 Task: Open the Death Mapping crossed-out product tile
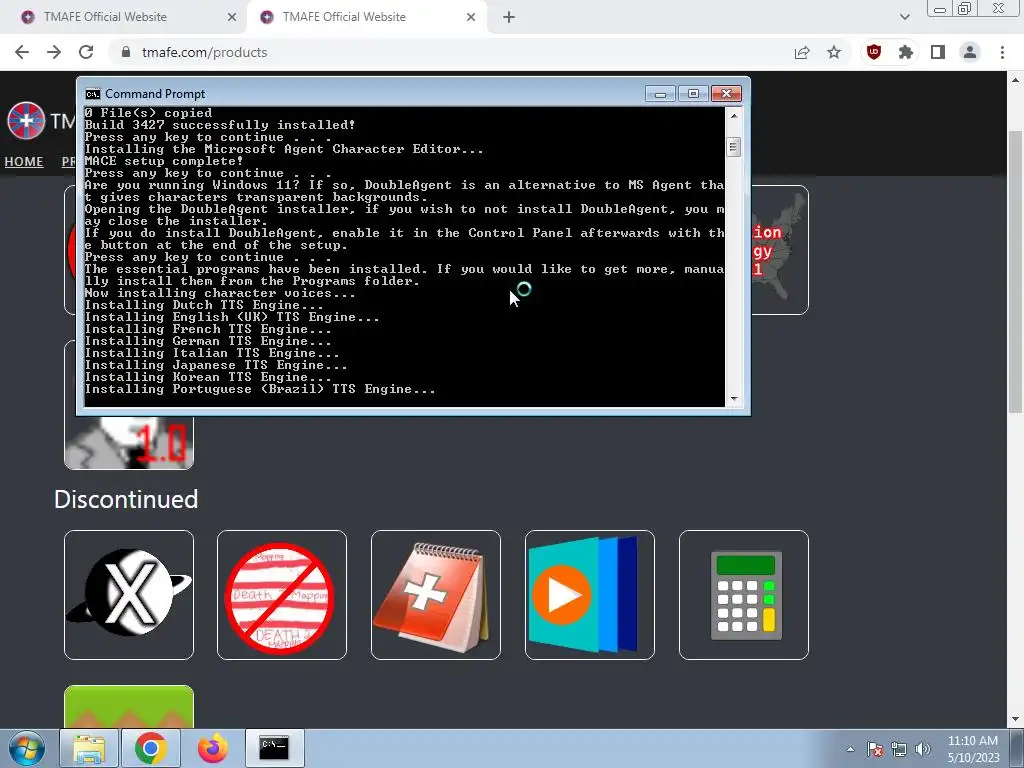coord(281,595)
